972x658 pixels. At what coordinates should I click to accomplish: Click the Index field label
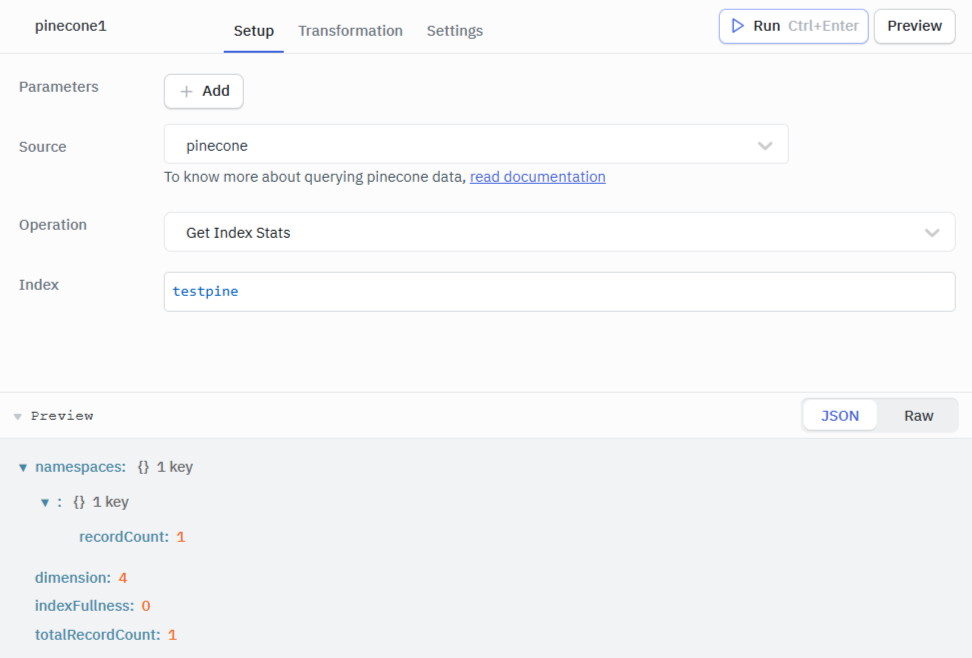click(38, 285)
